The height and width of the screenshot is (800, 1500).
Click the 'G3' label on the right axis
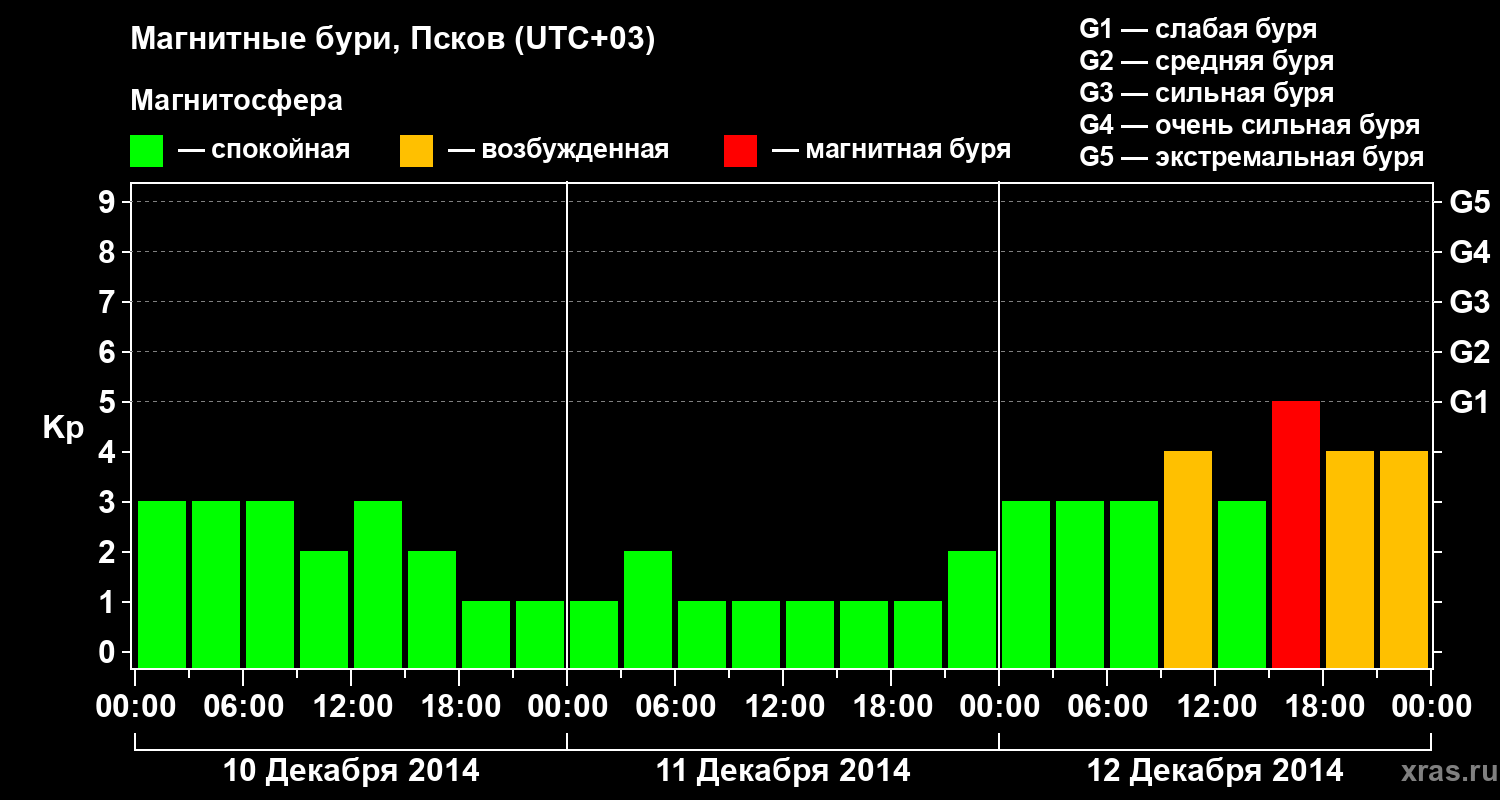pos(1469,302)
